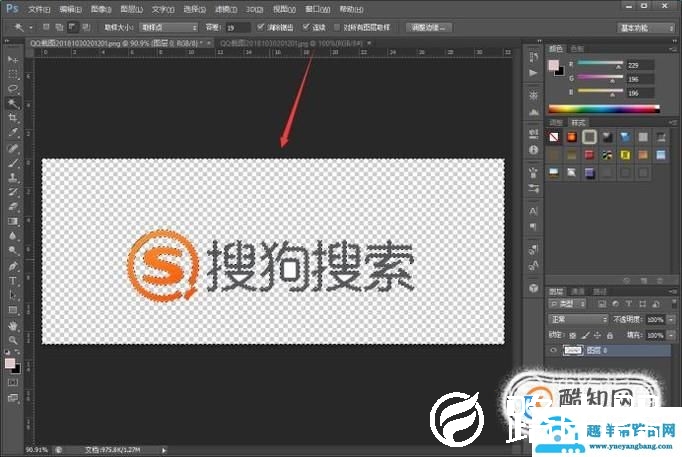
Task: Open the collapsed Actions panel play icon
Action: tap(534, 73)
